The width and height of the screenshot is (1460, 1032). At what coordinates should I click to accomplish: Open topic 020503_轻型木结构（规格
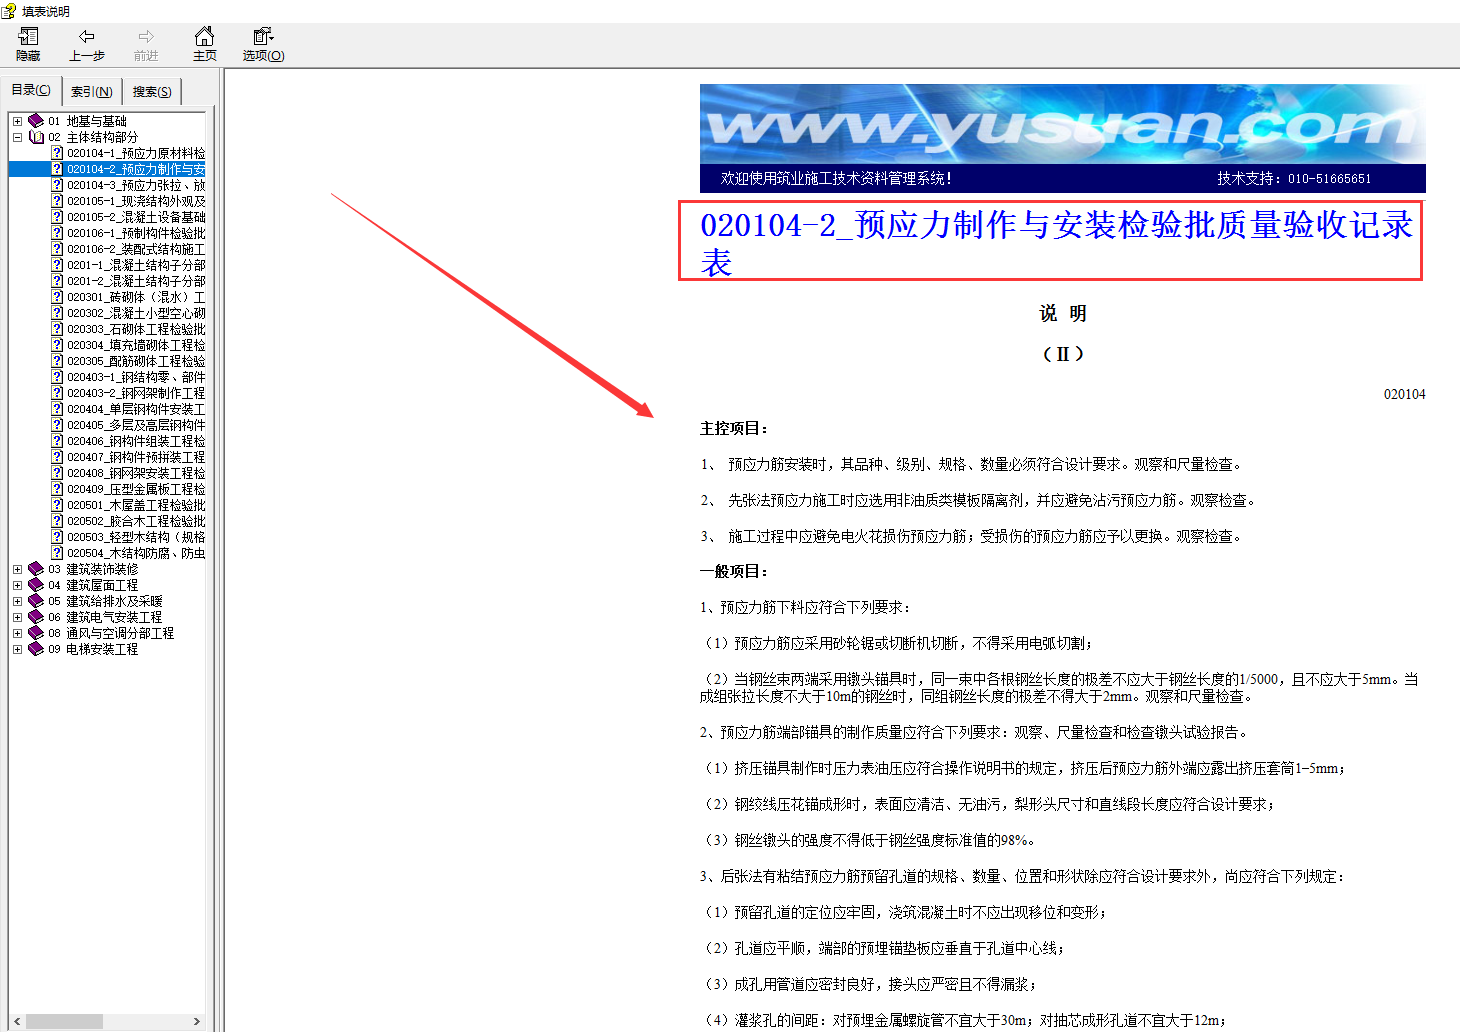[136, 537]
